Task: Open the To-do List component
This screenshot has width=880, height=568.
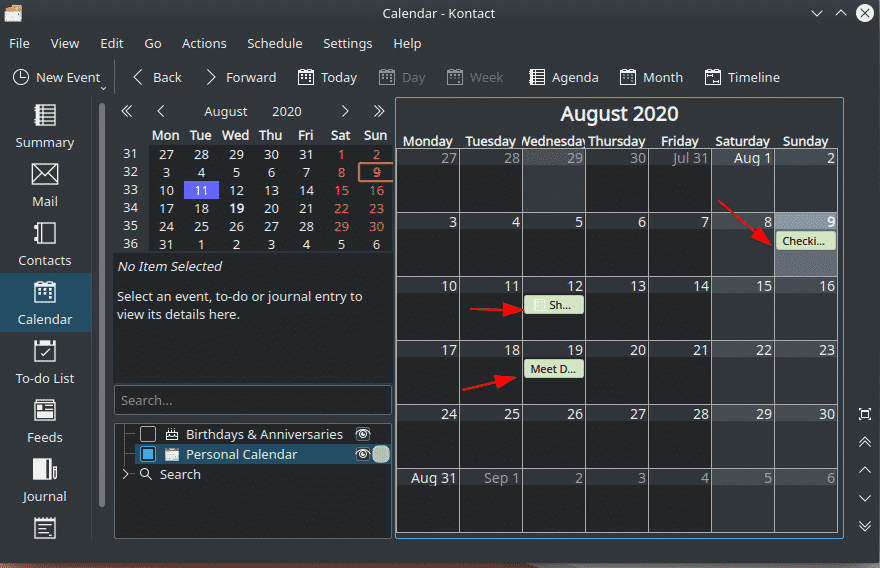Action: 45,362
